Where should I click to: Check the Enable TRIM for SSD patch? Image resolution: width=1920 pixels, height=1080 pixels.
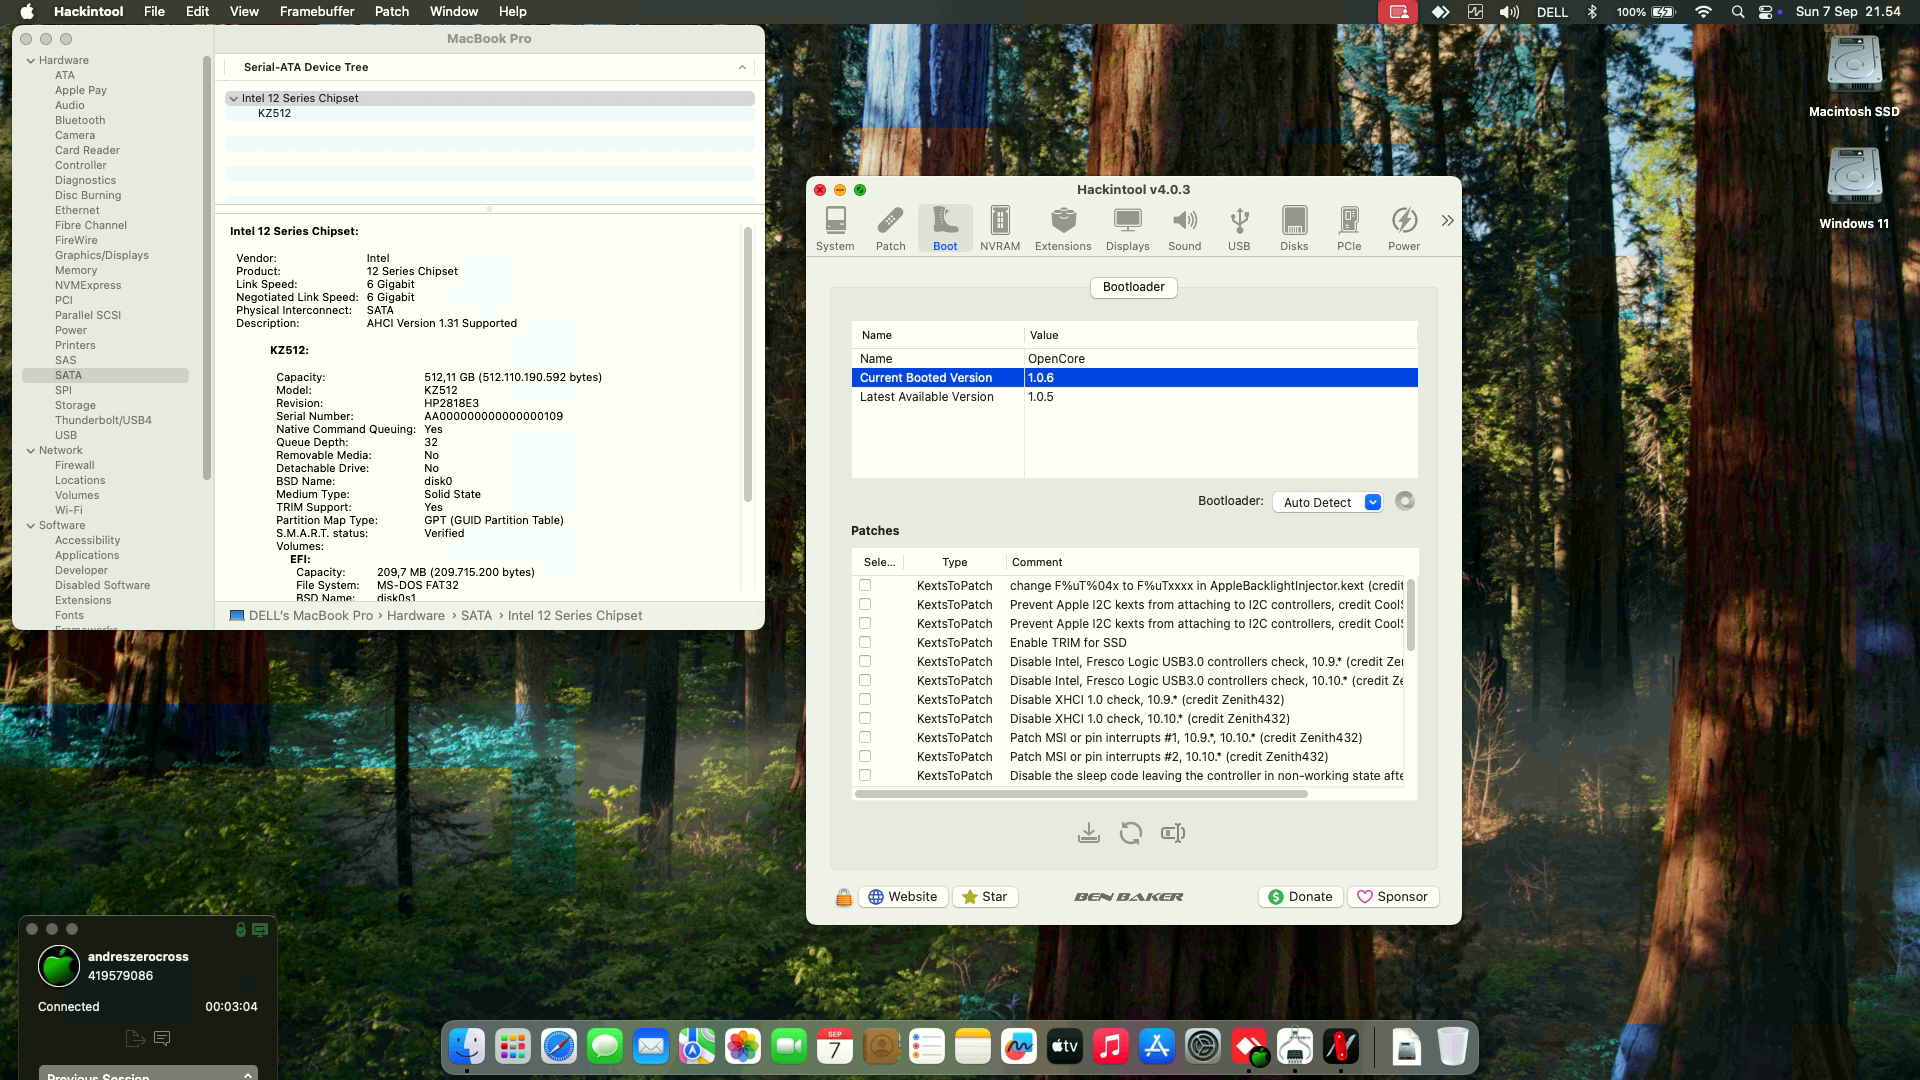(865, 642)
